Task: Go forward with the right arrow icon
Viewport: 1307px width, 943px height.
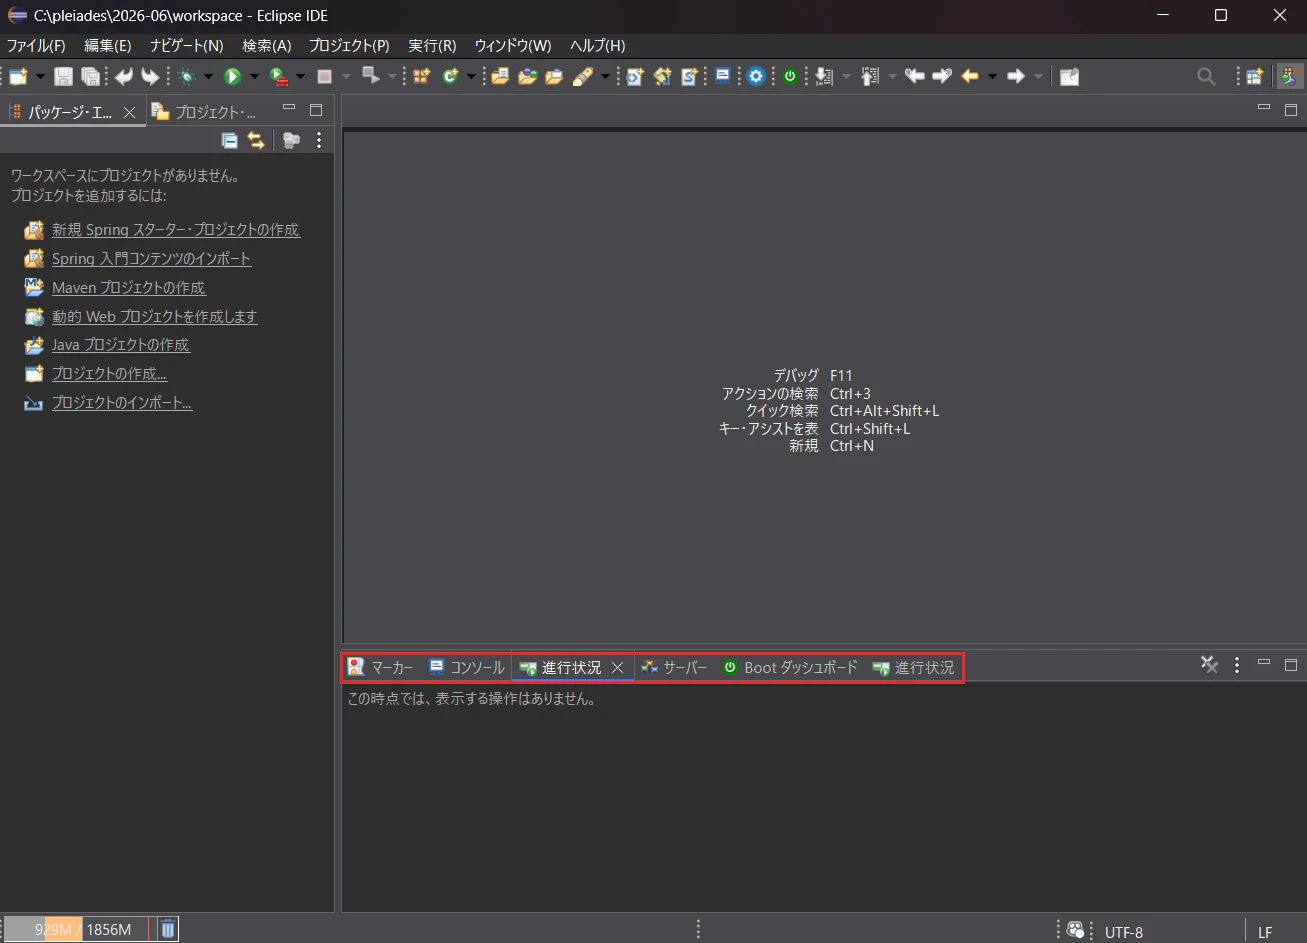Action: pos(1016,77)
